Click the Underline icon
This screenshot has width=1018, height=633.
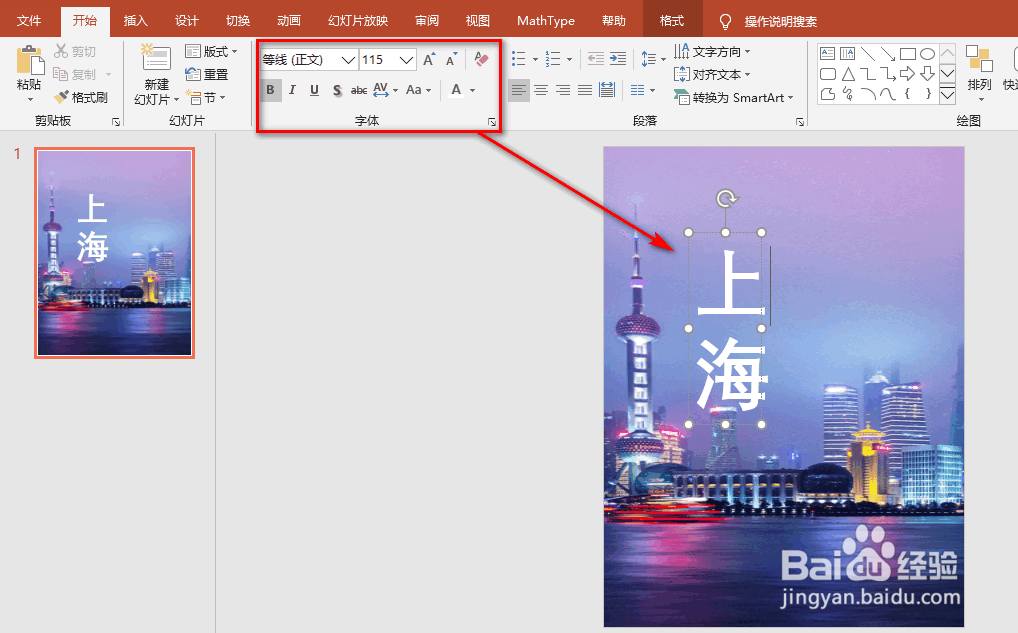point(313,90)
